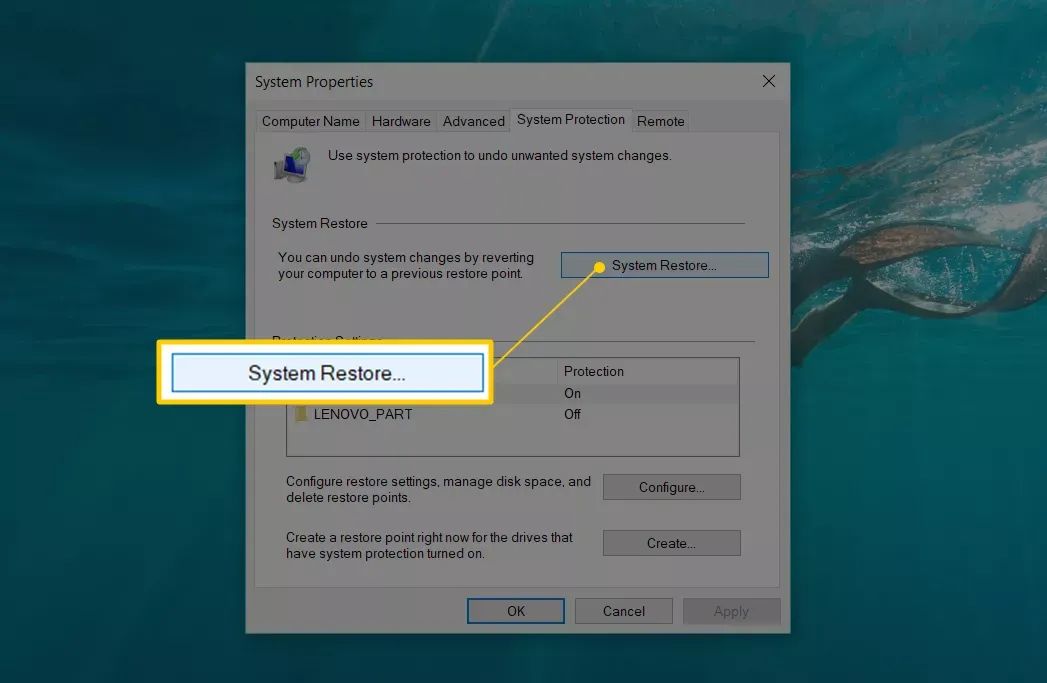1047x683 pixels.
Task: Click the greyed-out Apply button
Action: click(x=731, y=611)
